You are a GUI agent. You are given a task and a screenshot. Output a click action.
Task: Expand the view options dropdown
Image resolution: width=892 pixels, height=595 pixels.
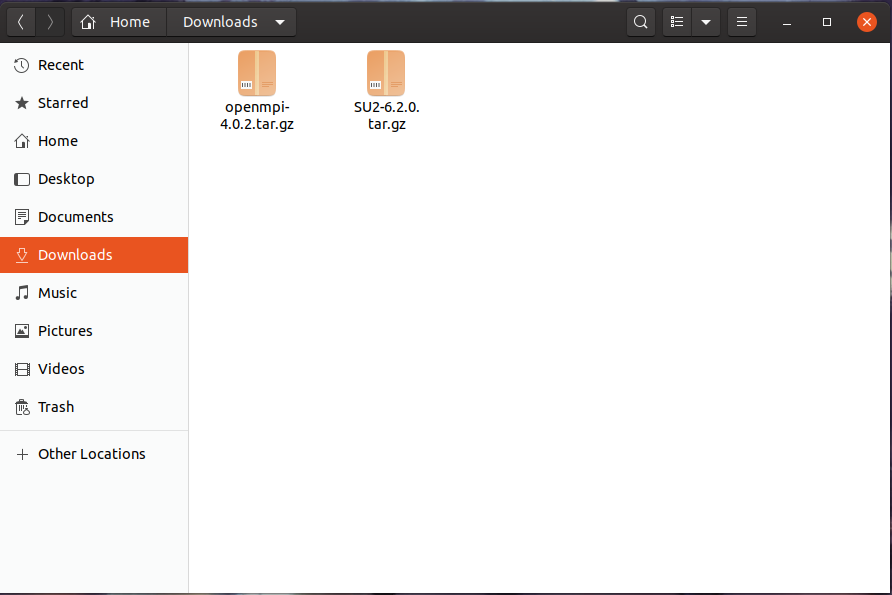706,21
